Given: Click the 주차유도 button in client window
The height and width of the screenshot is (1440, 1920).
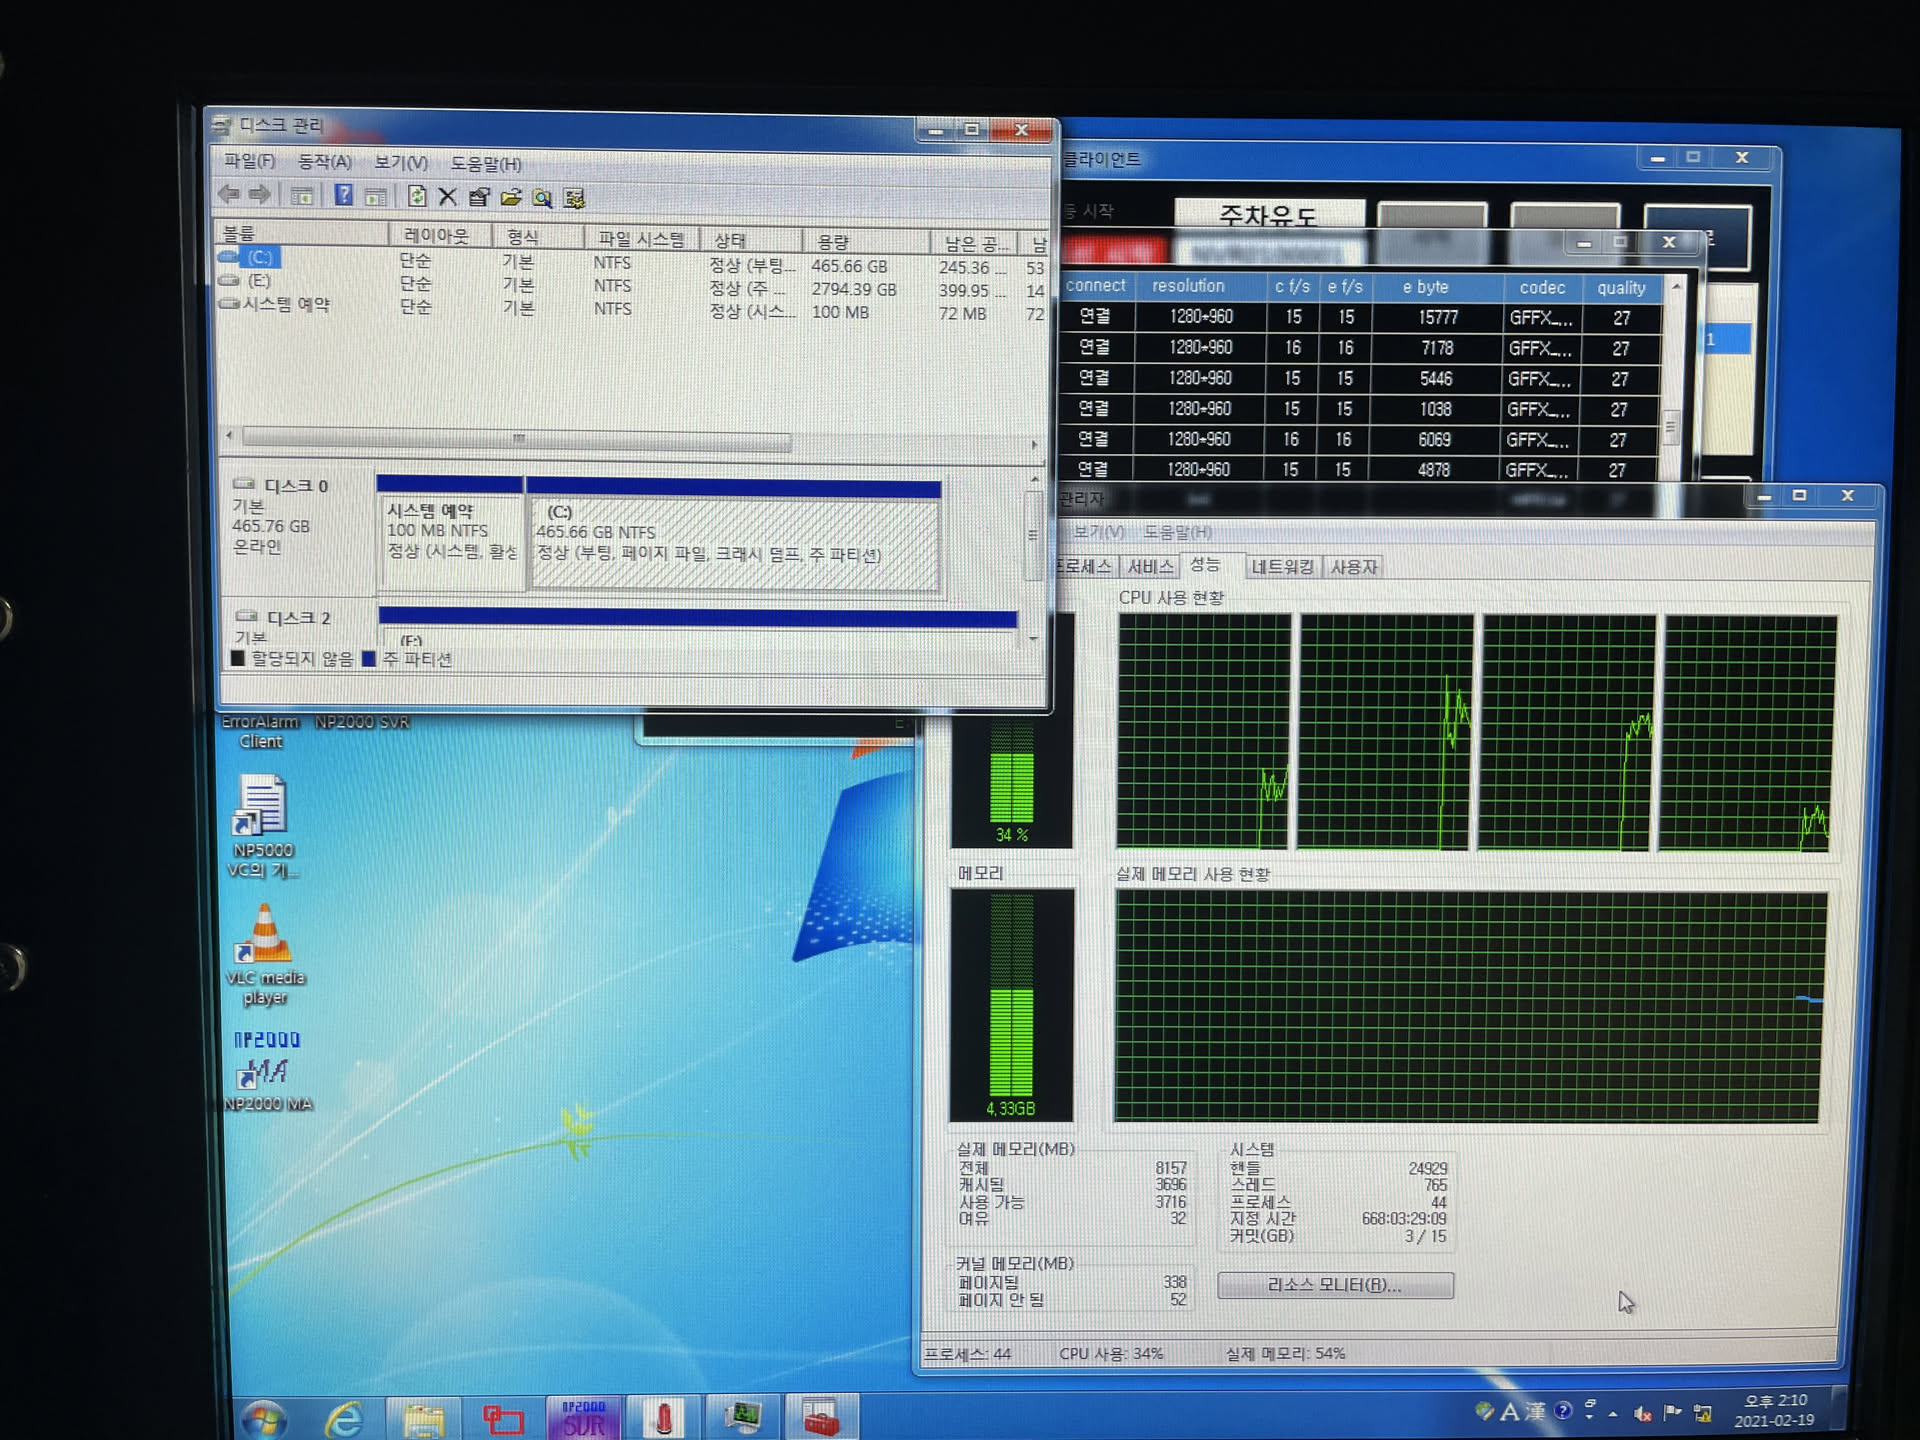Looking at the screenshot, I should [1268, 214].
